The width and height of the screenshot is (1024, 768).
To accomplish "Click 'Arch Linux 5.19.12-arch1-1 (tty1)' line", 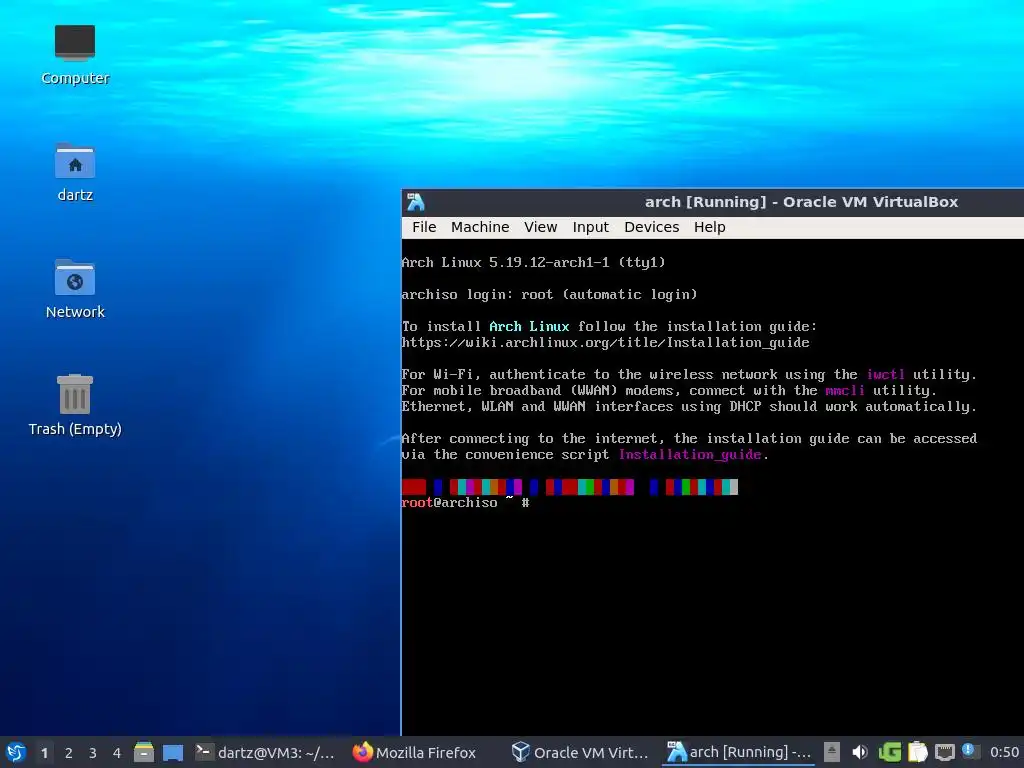I will pos(534,263).
